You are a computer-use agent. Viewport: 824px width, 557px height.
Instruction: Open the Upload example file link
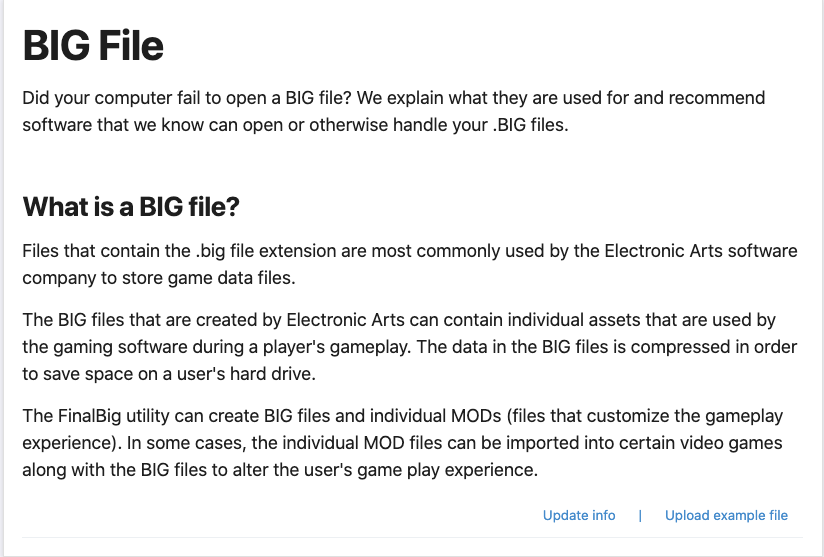726,515
